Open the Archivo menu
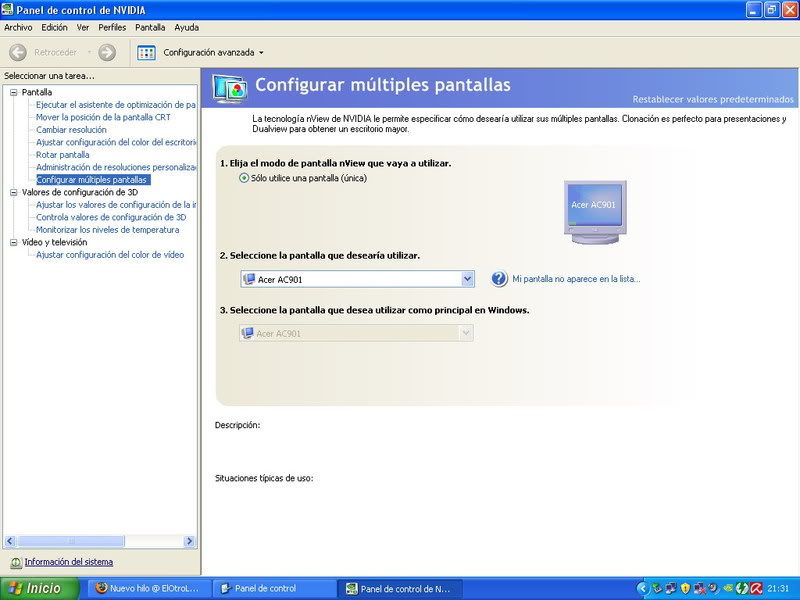 [18, 28]
